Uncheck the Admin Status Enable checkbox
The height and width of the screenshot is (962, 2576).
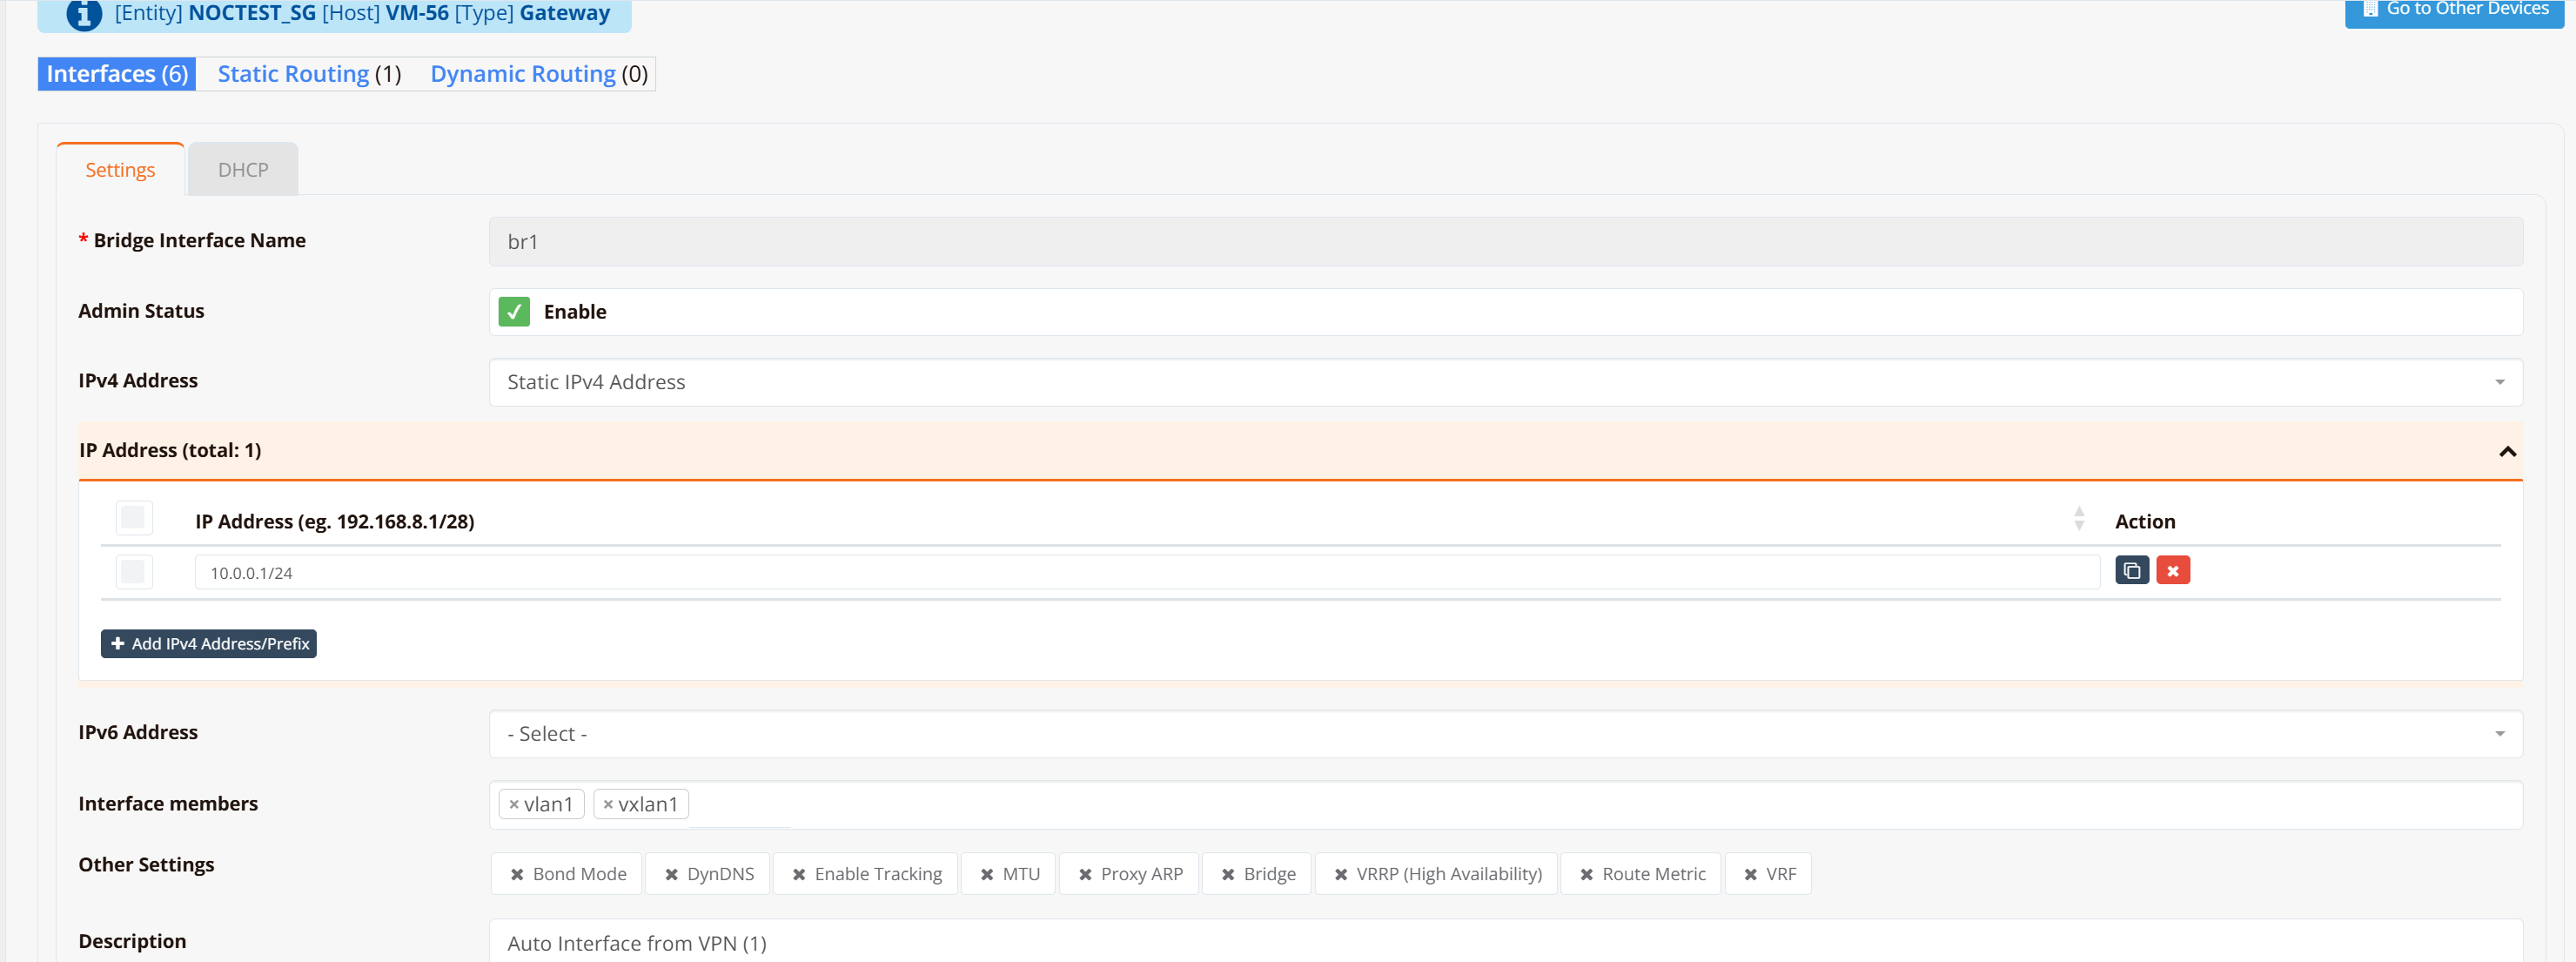coord(514,312)
